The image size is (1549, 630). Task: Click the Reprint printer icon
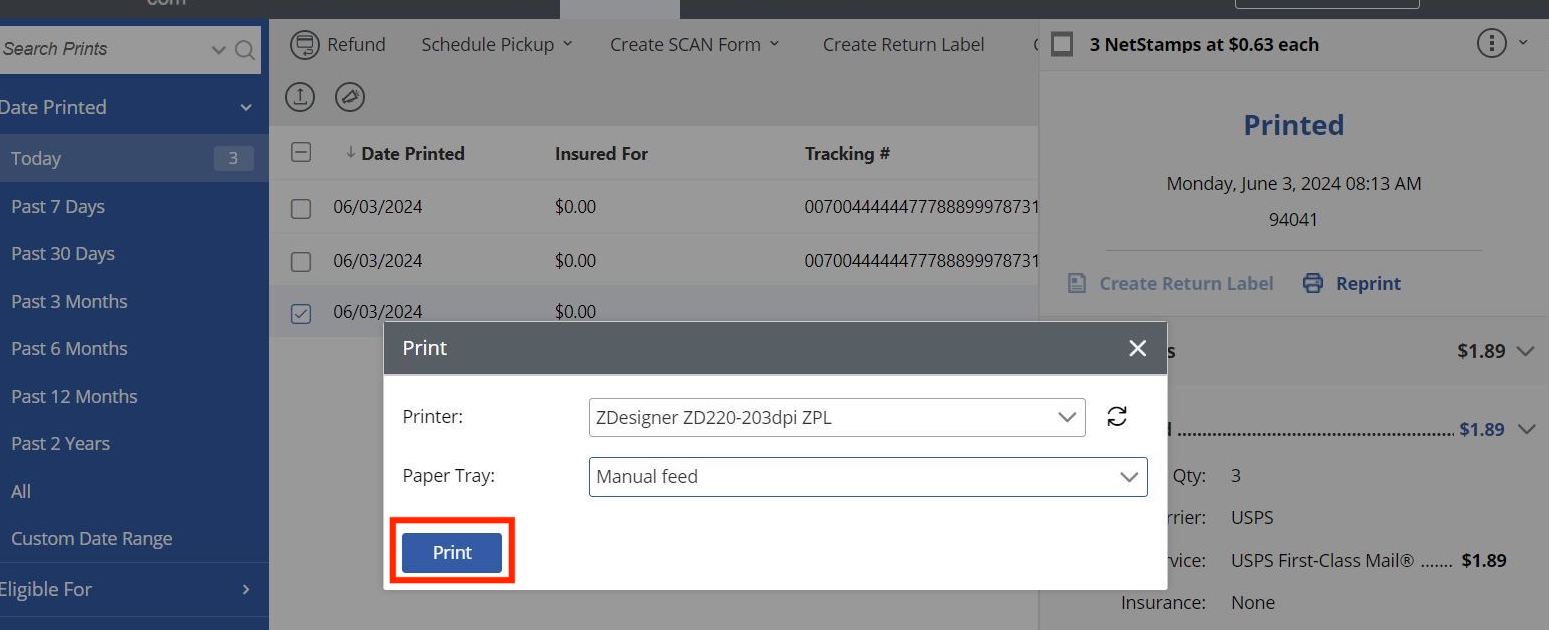tap(1313, 283)
